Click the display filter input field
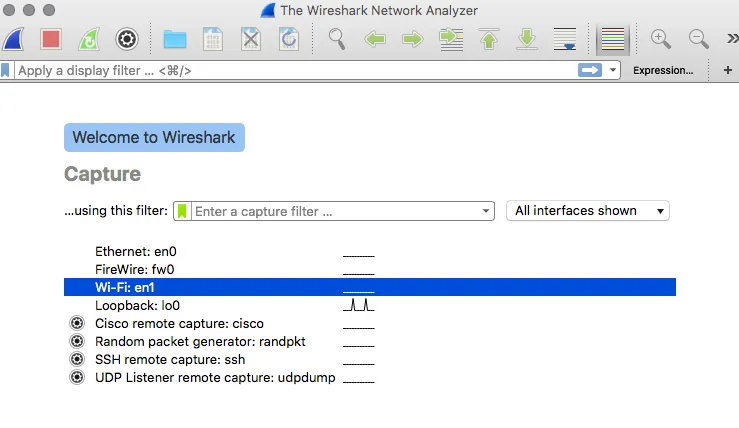Viewport: 739px width, 428px height. click(296, 70)
